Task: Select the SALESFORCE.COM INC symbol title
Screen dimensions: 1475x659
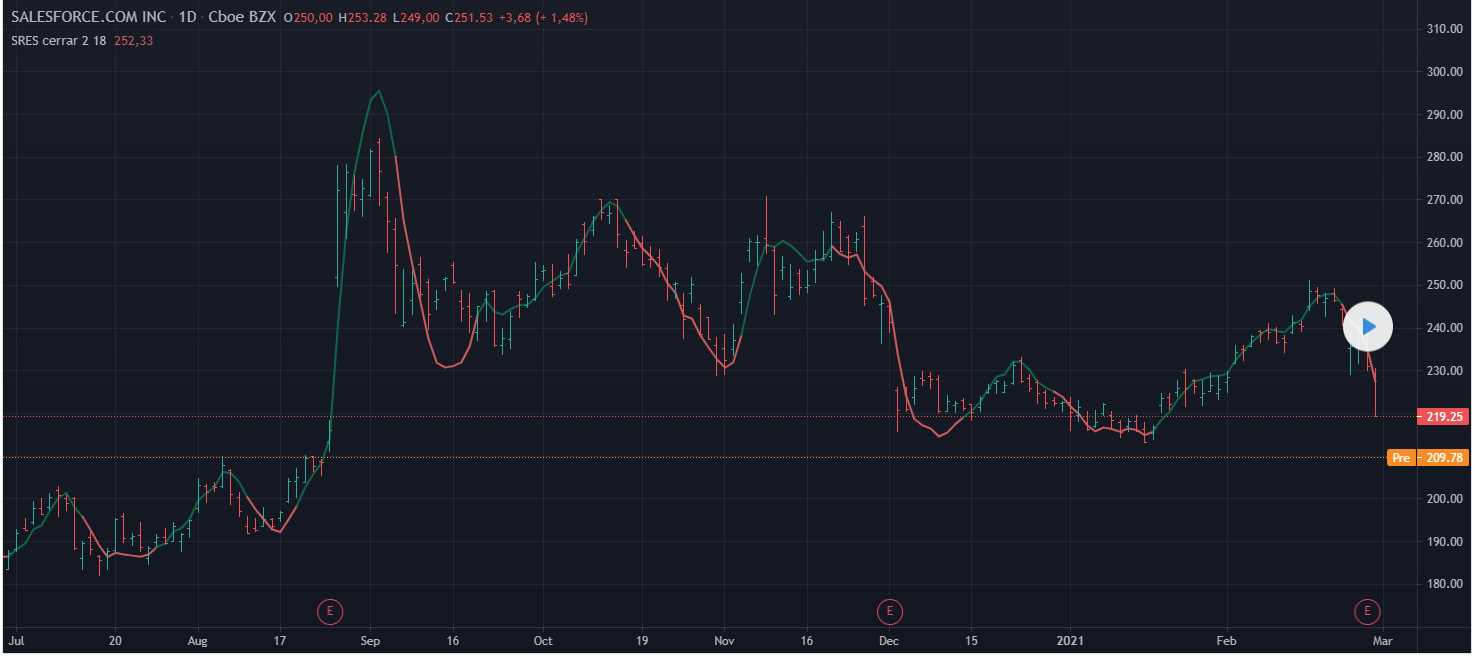Action: [88, 18]
